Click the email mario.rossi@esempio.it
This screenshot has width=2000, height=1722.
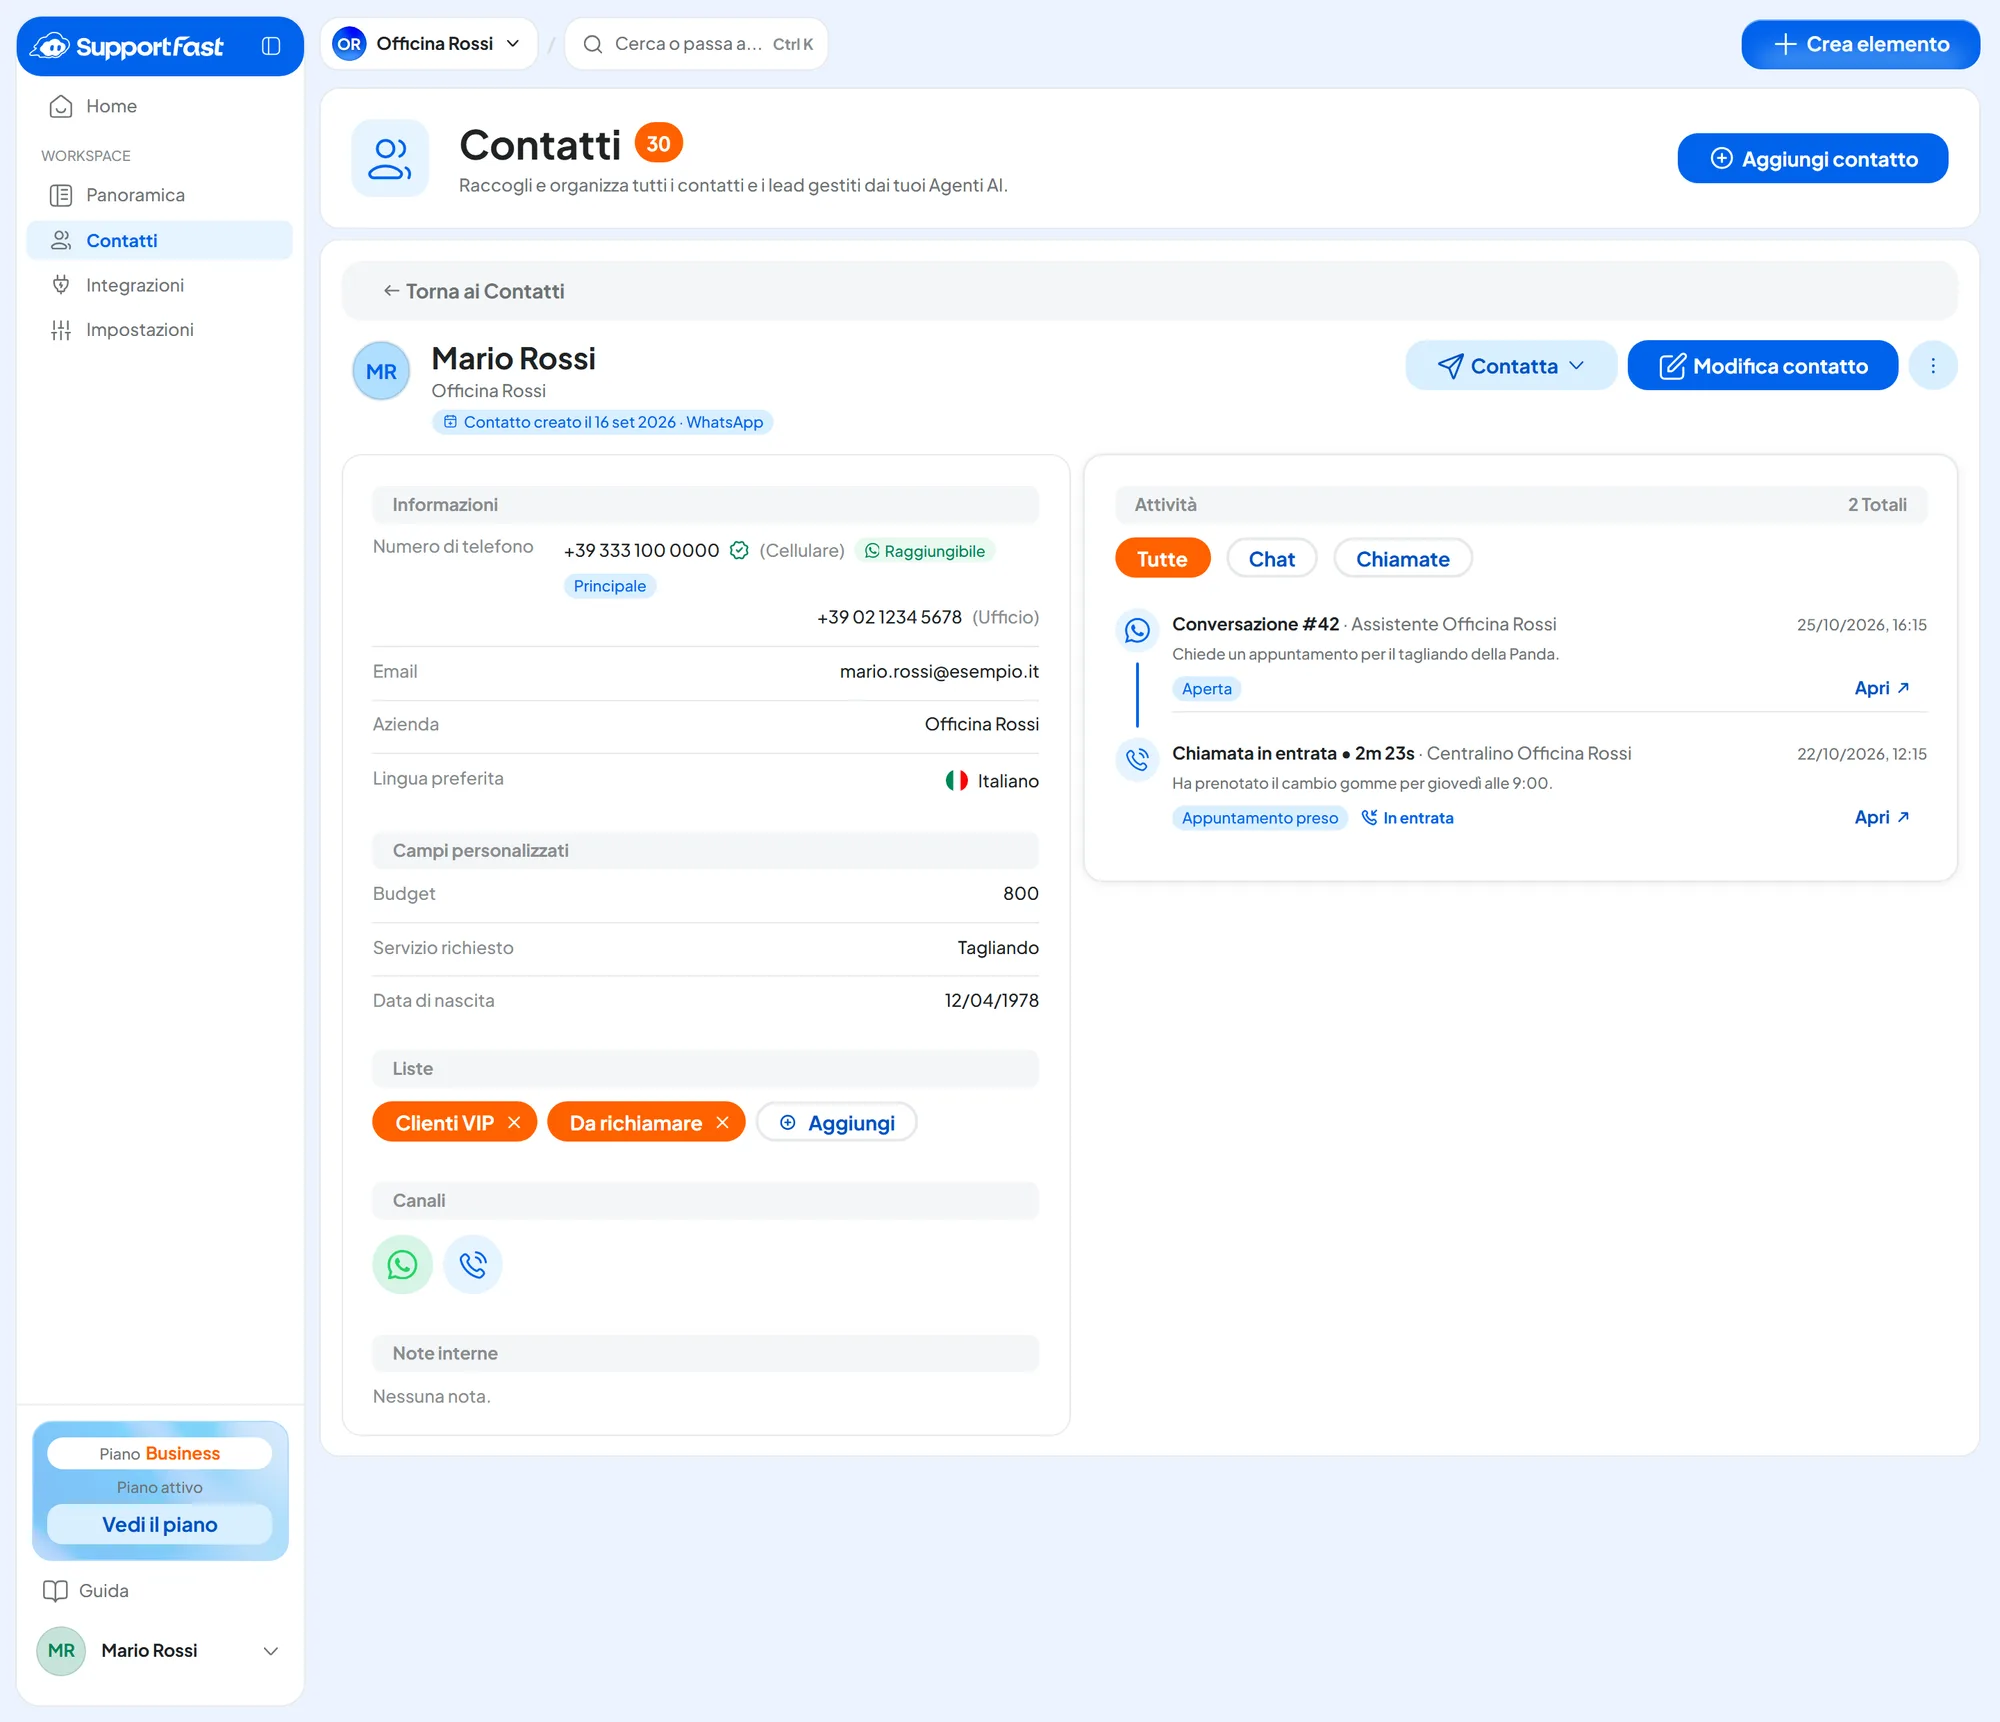(939, 671)
